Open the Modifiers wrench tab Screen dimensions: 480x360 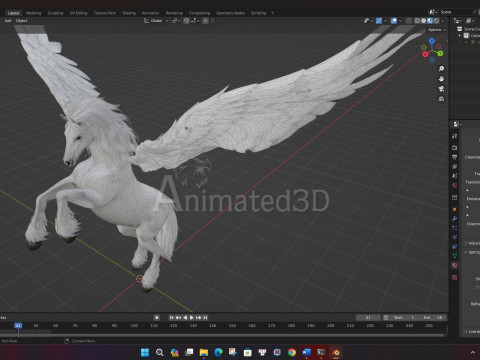click(x=455, y=218)
